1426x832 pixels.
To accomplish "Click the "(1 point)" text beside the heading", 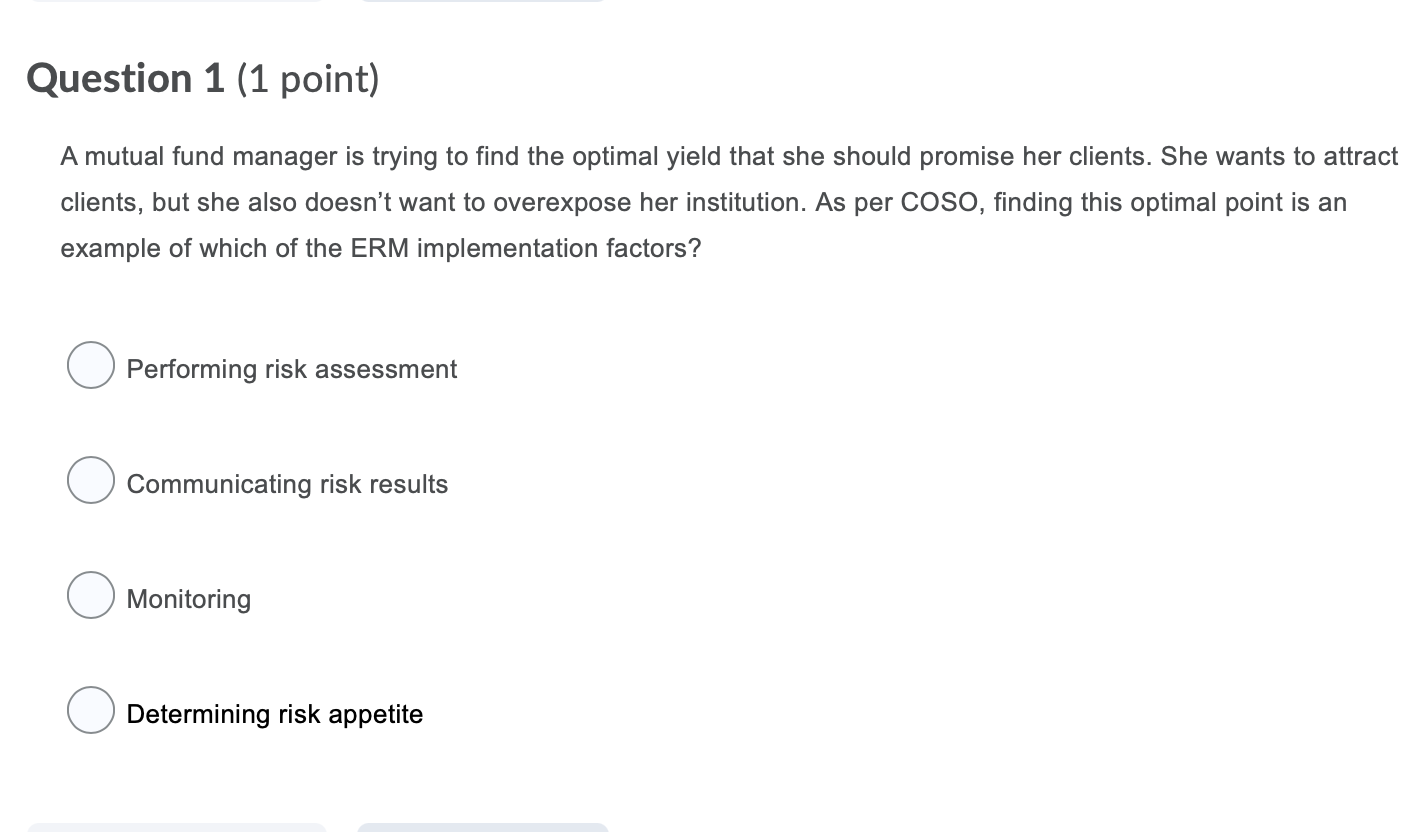I will 308,78.
